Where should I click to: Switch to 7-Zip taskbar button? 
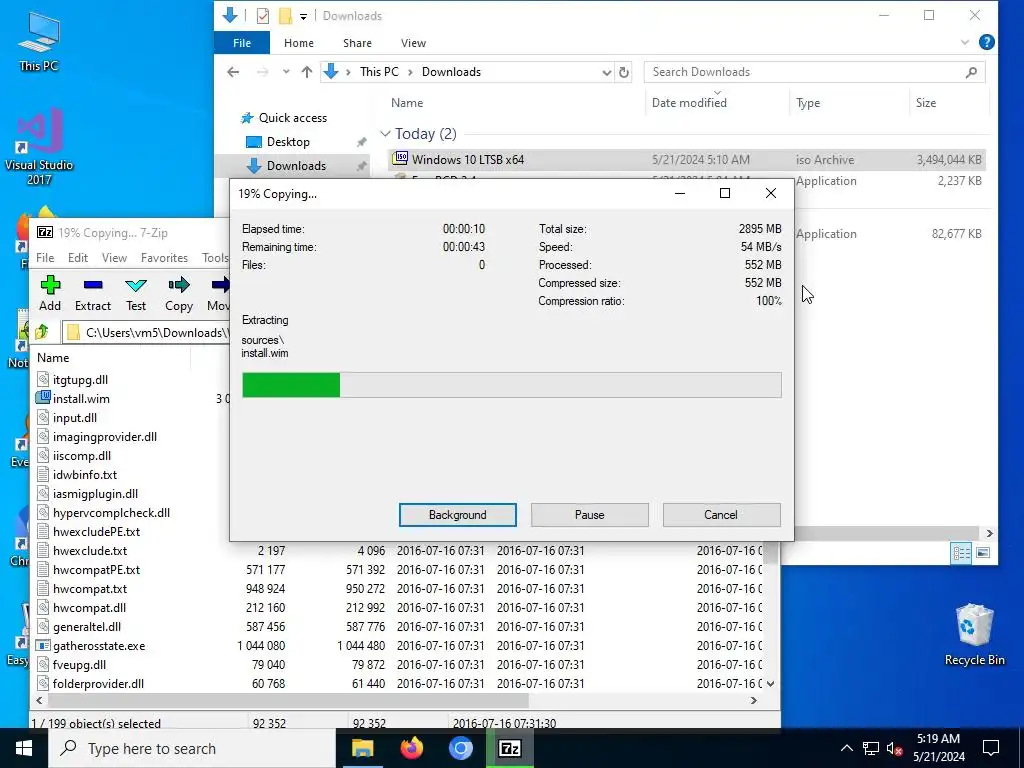tap(509, 748)
